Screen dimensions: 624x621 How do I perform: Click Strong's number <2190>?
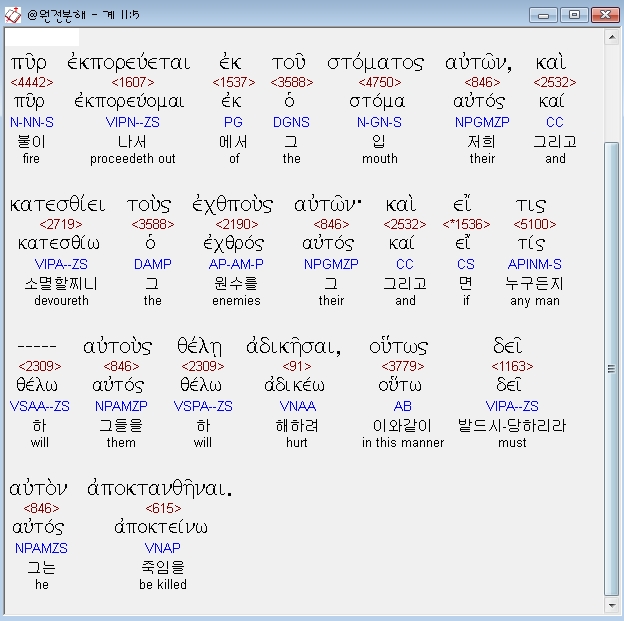236,225
